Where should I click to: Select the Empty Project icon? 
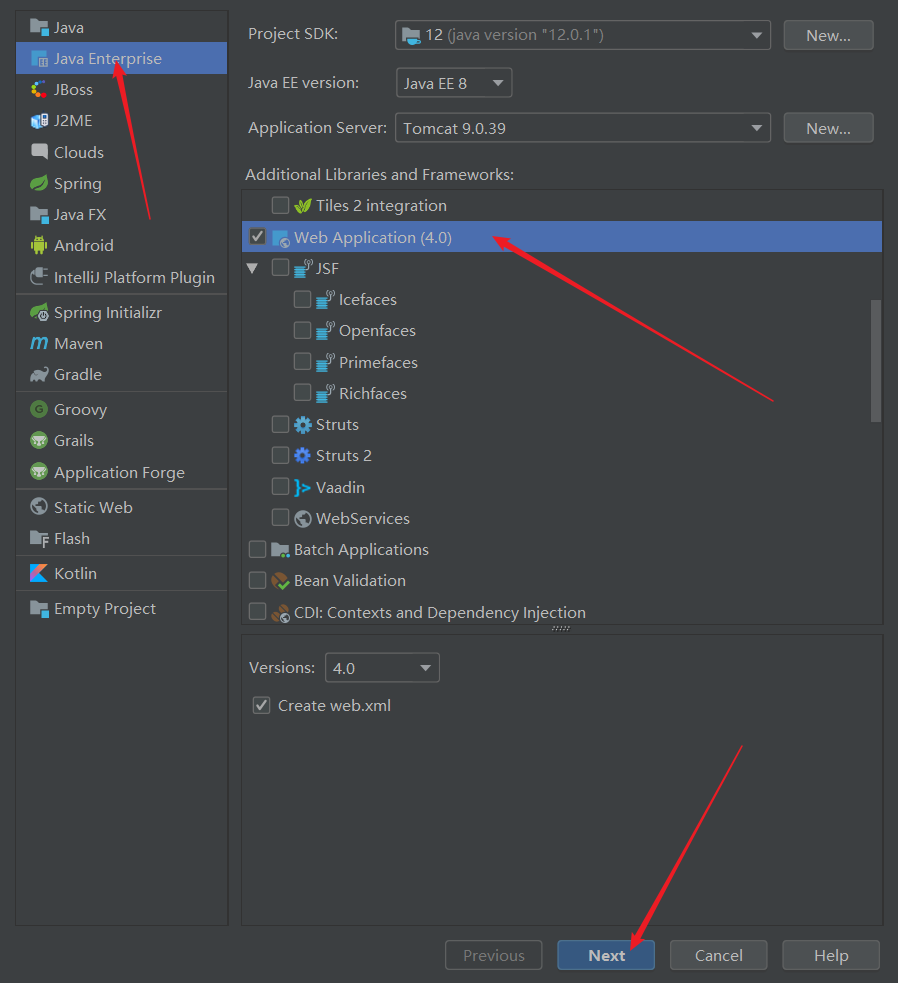pyautogui.click(x=39, y=608)
